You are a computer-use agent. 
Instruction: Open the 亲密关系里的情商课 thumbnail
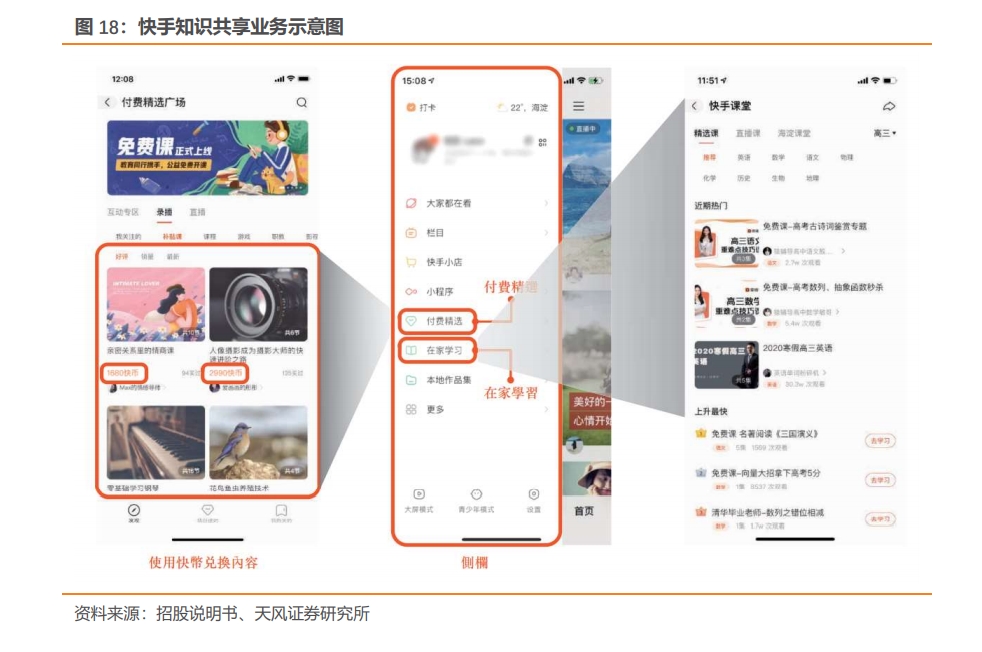(156, 304)
